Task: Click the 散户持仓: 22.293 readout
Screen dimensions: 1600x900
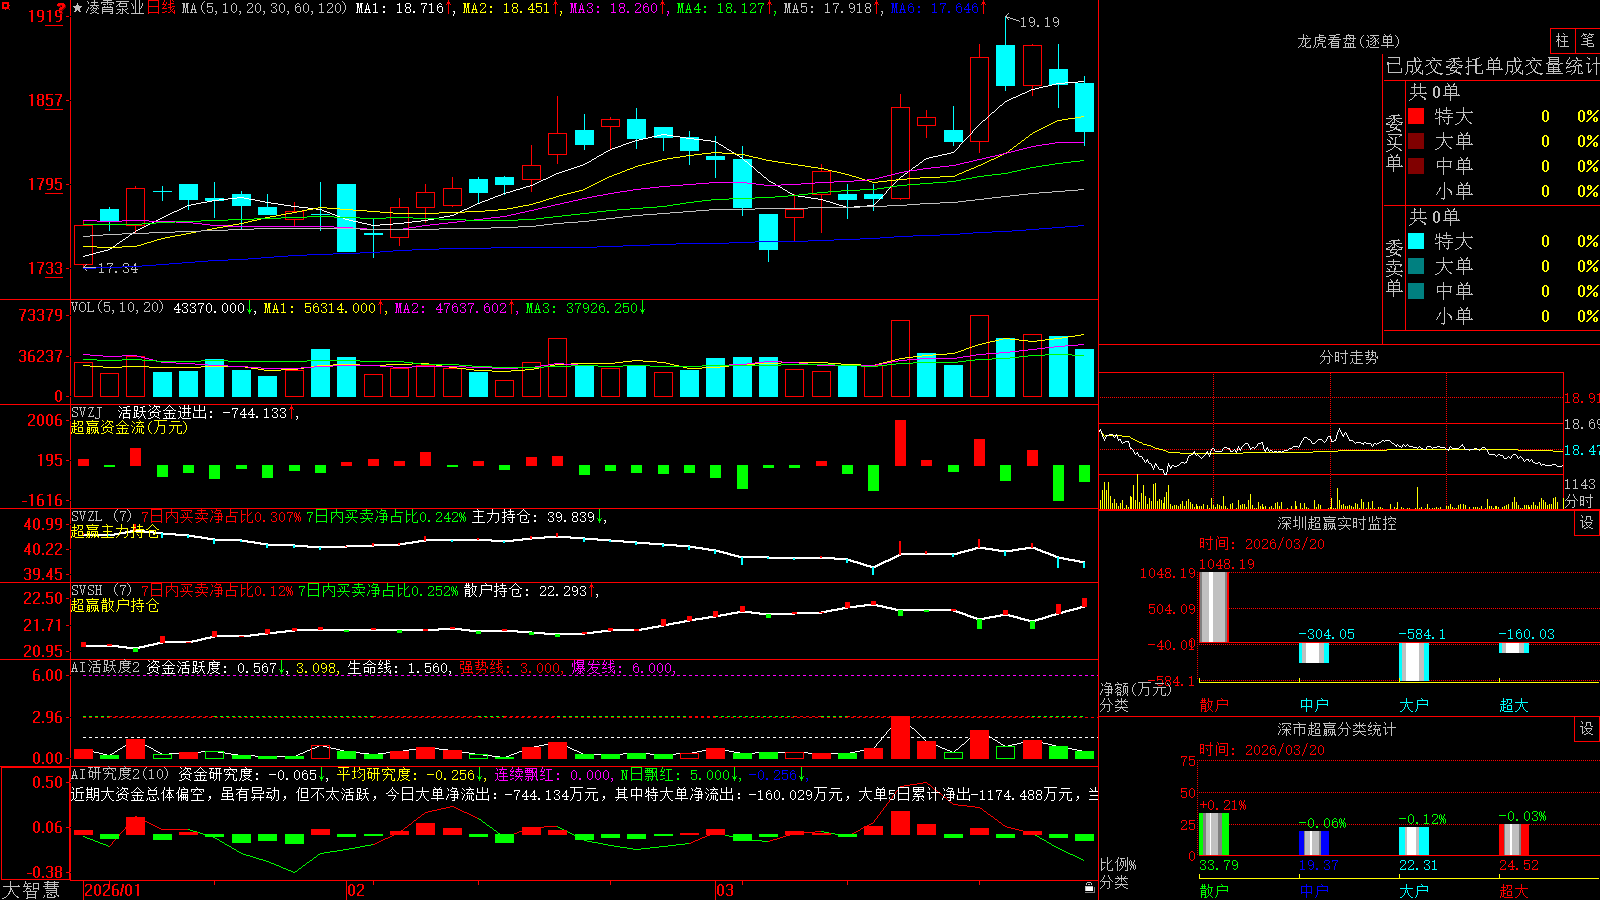Action: pyautogui.click(x=530, y=591)
